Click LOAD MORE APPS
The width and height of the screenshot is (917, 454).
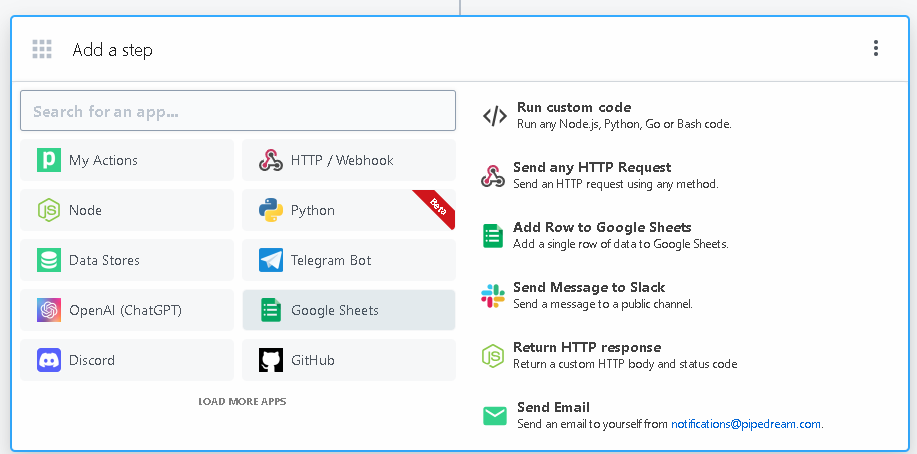click(x=242, y=401)
